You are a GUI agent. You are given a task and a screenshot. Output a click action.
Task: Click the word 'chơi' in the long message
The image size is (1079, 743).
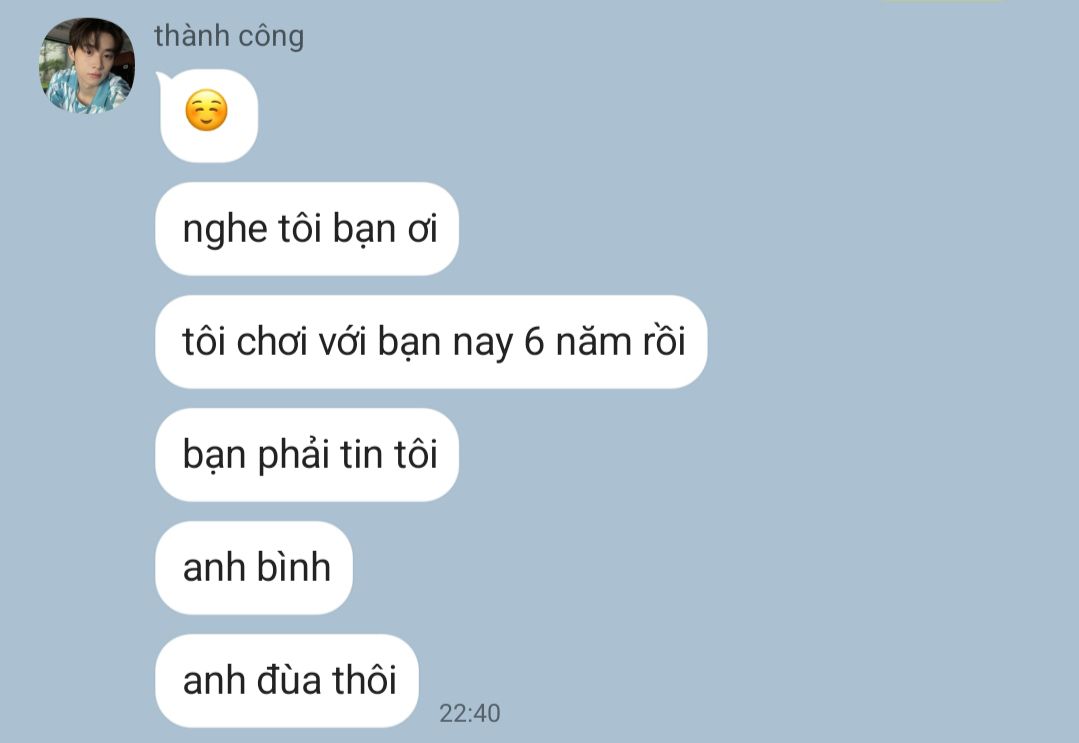tap(271, 341)
